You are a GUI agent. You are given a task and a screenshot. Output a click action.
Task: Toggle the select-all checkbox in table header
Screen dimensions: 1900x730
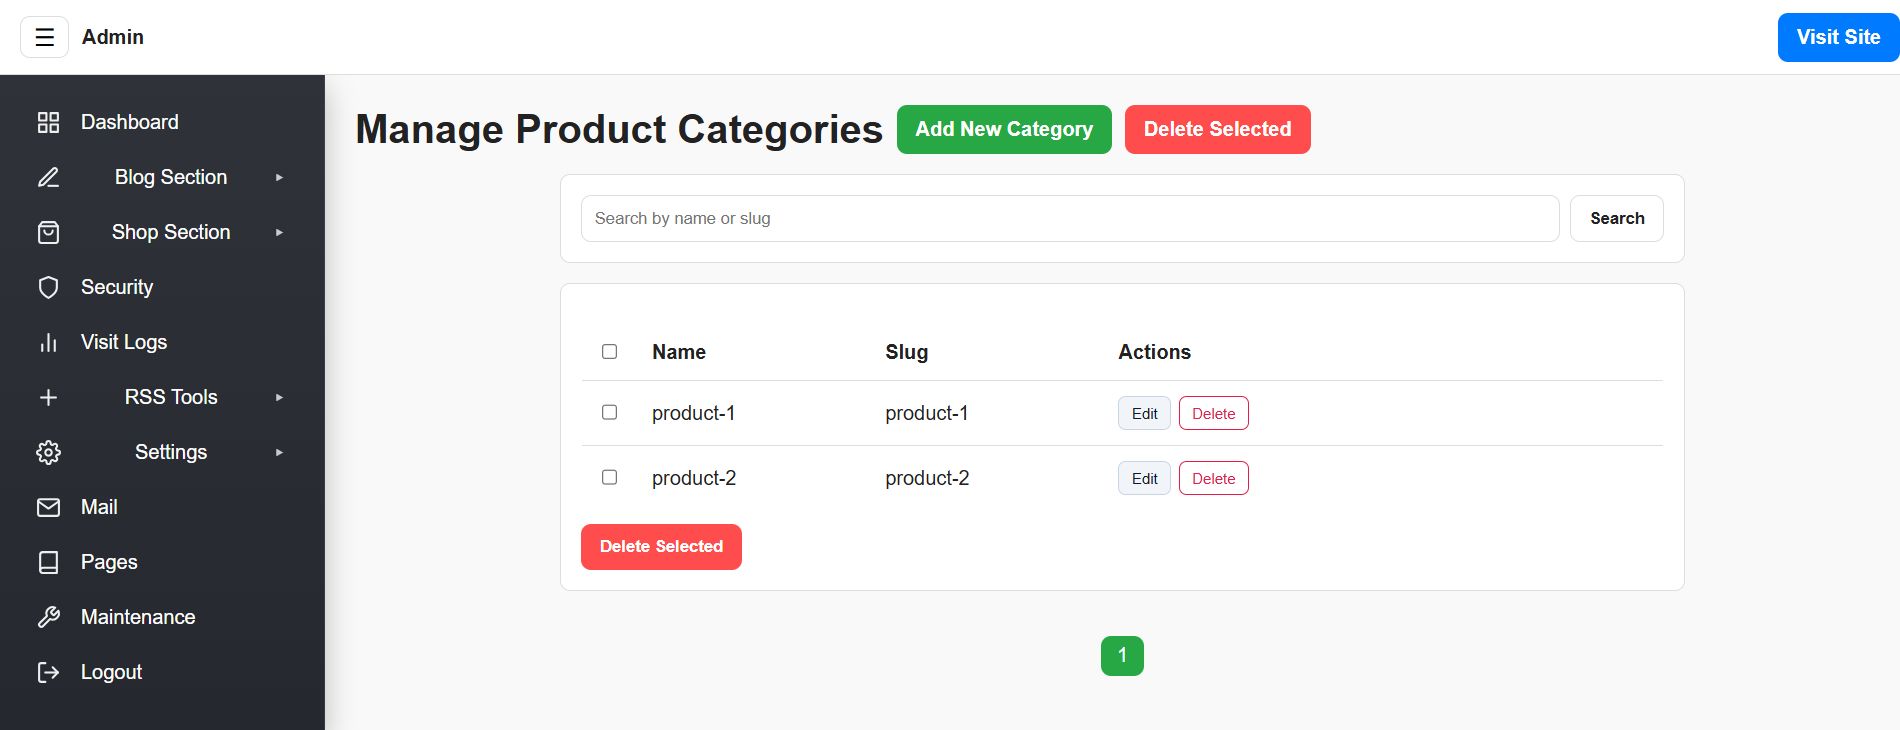click(x=609, y=352)
